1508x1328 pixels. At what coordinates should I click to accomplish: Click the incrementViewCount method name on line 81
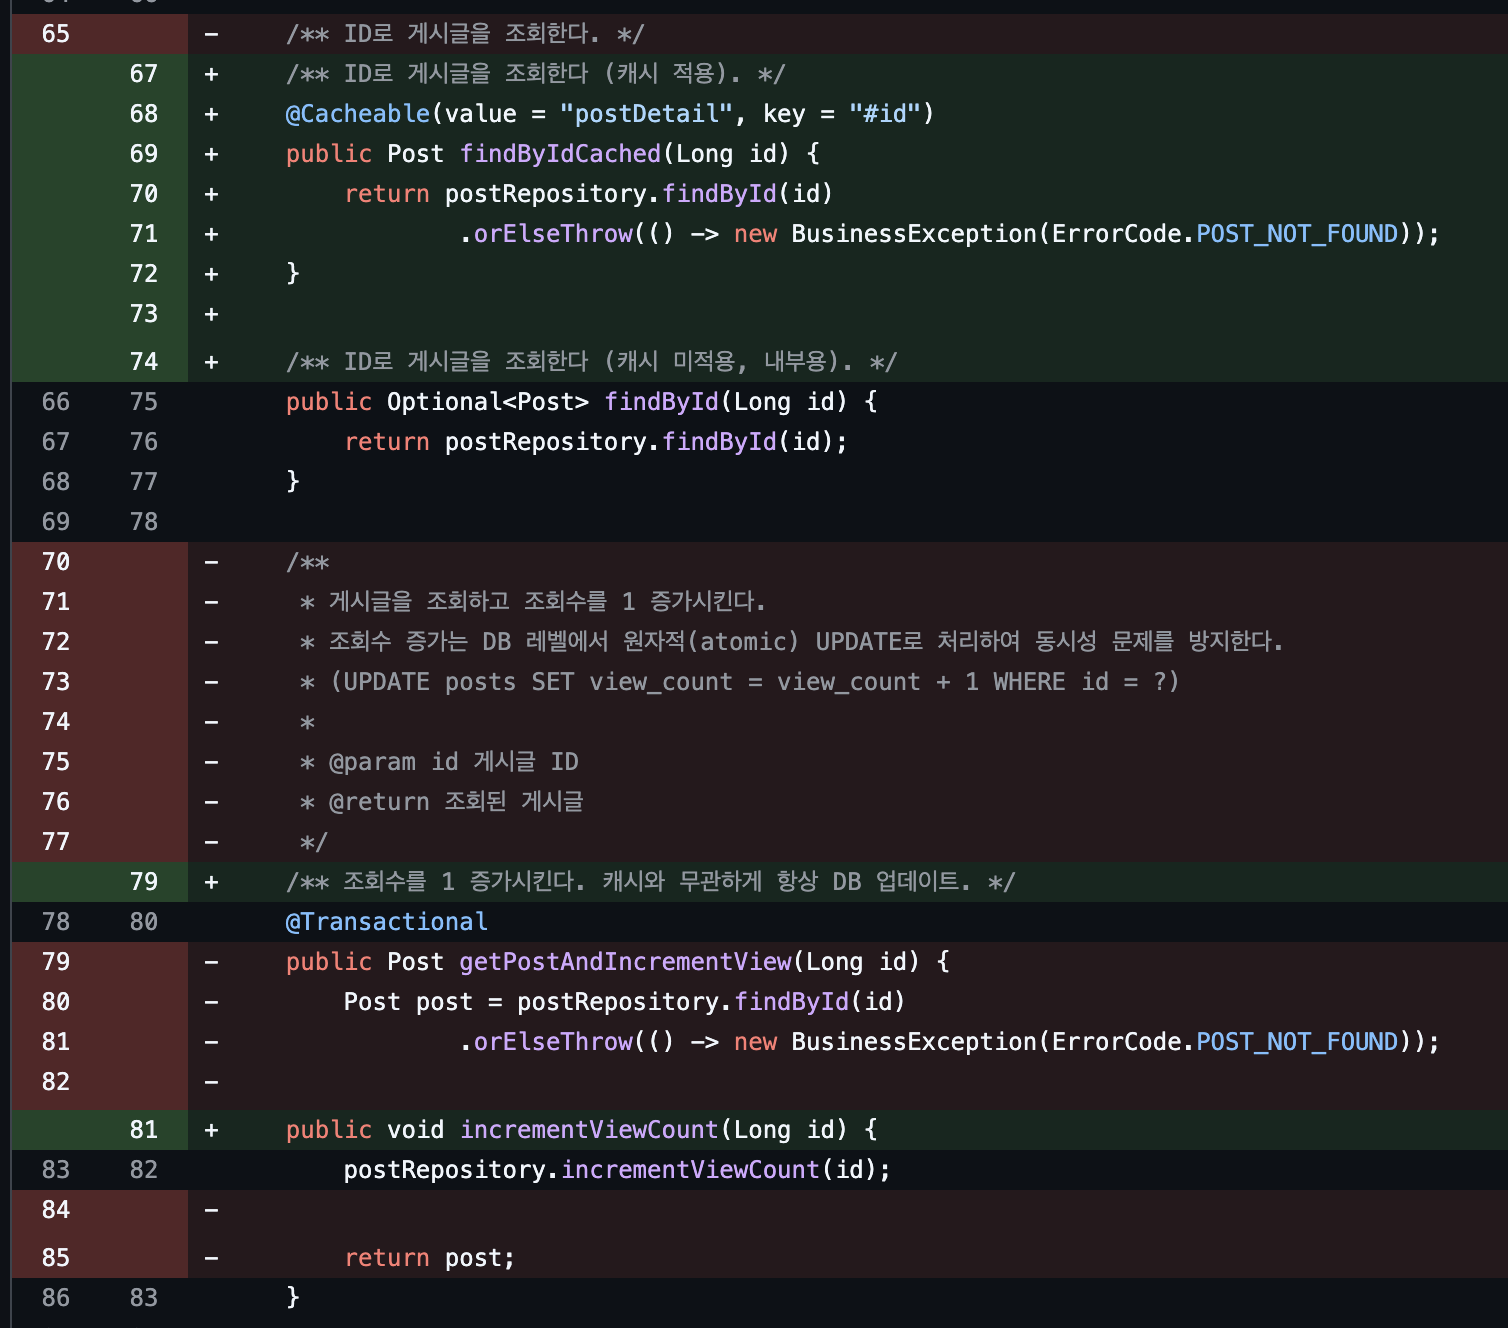tap(589, 1129)
